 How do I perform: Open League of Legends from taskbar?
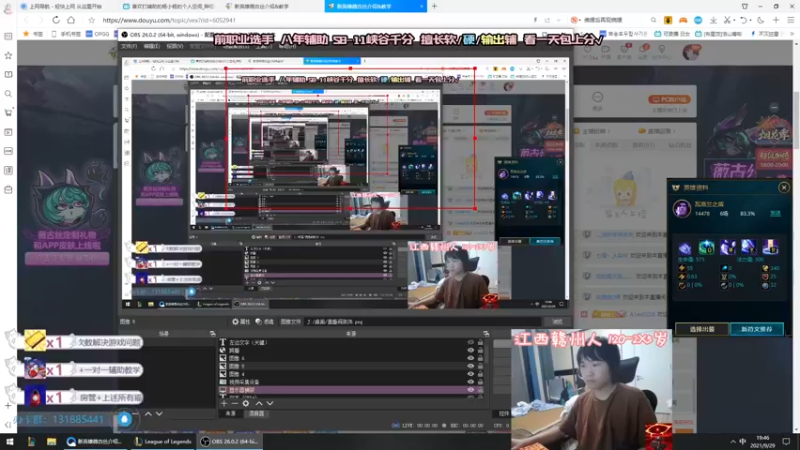pyautogui.click(x=163, y=441)
